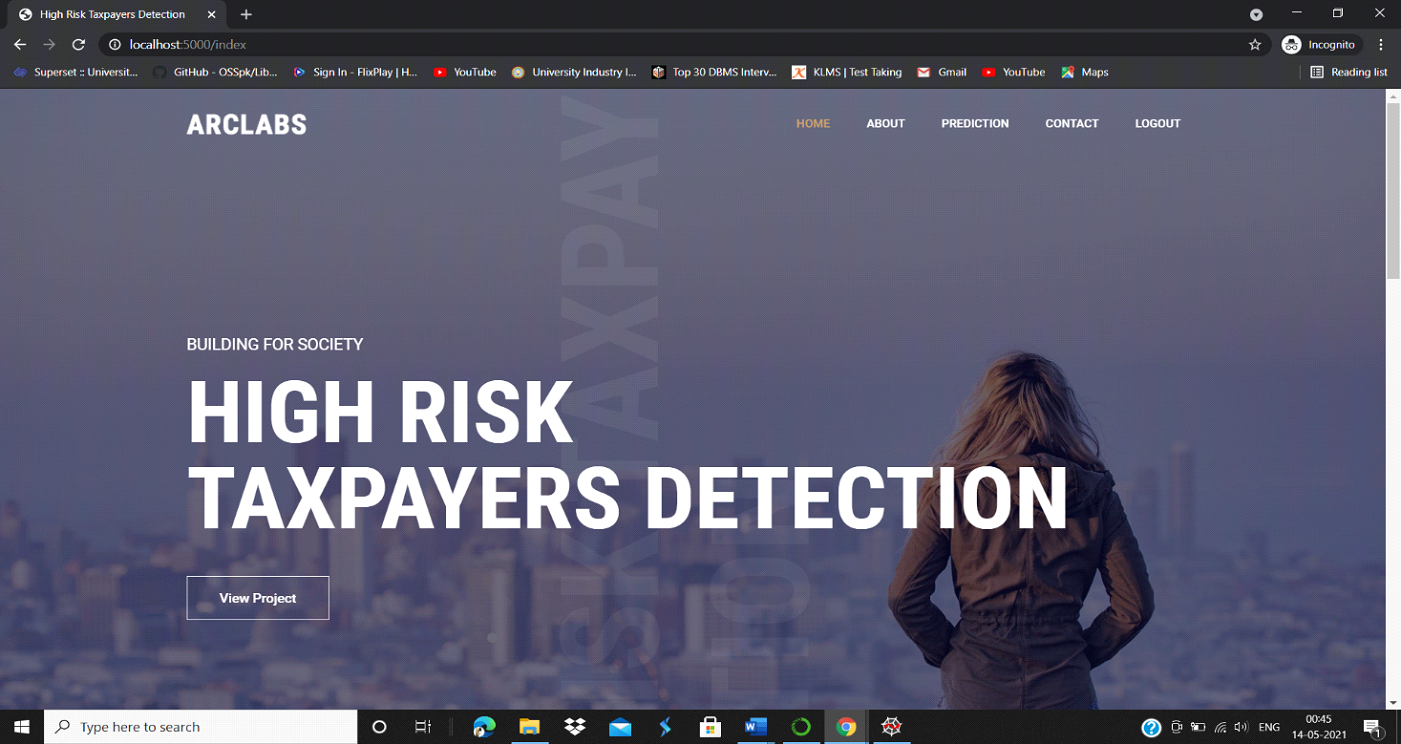Select the High Risk Taxpayers Detection tab
The width and height of the screenshot is (1401, 744).
point(110,14)
